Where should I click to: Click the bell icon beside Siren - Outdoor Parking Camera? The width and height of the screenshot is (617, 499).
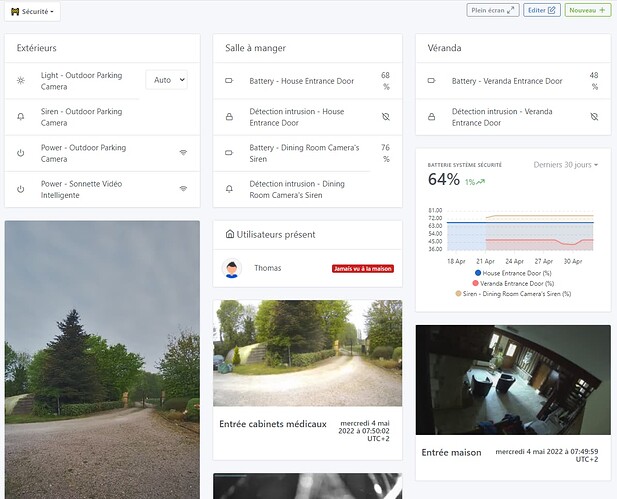[x=21, y=117]
